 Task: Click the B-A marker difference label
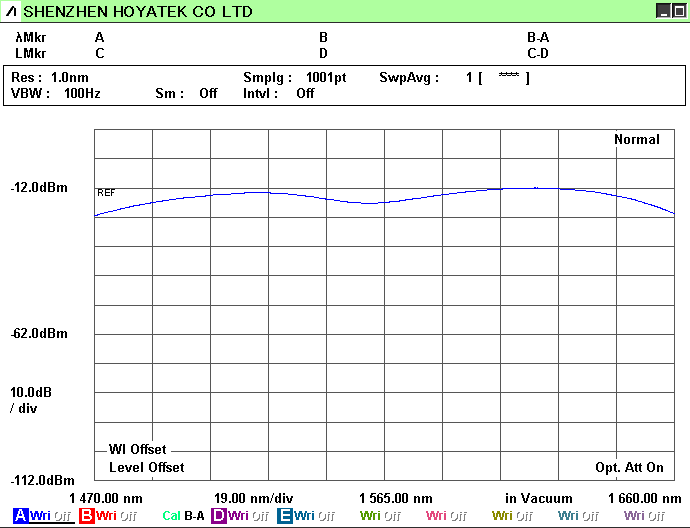(538, 37)
